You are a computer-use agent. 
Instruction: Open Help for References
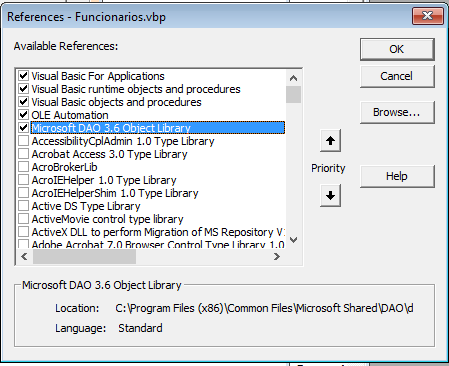pos(397,176)
